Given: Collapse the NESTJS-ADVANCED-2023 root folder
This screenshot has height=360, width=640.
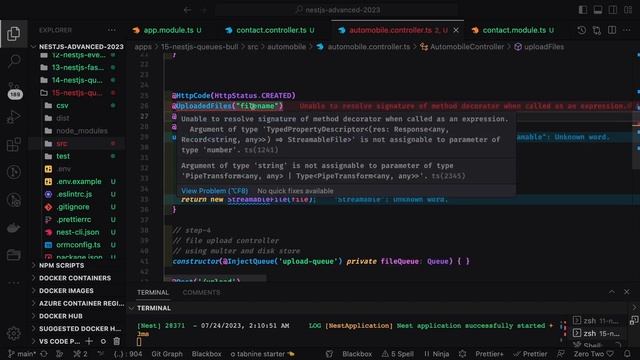Looking at the screenshot, I should click(x=78, y=47).
